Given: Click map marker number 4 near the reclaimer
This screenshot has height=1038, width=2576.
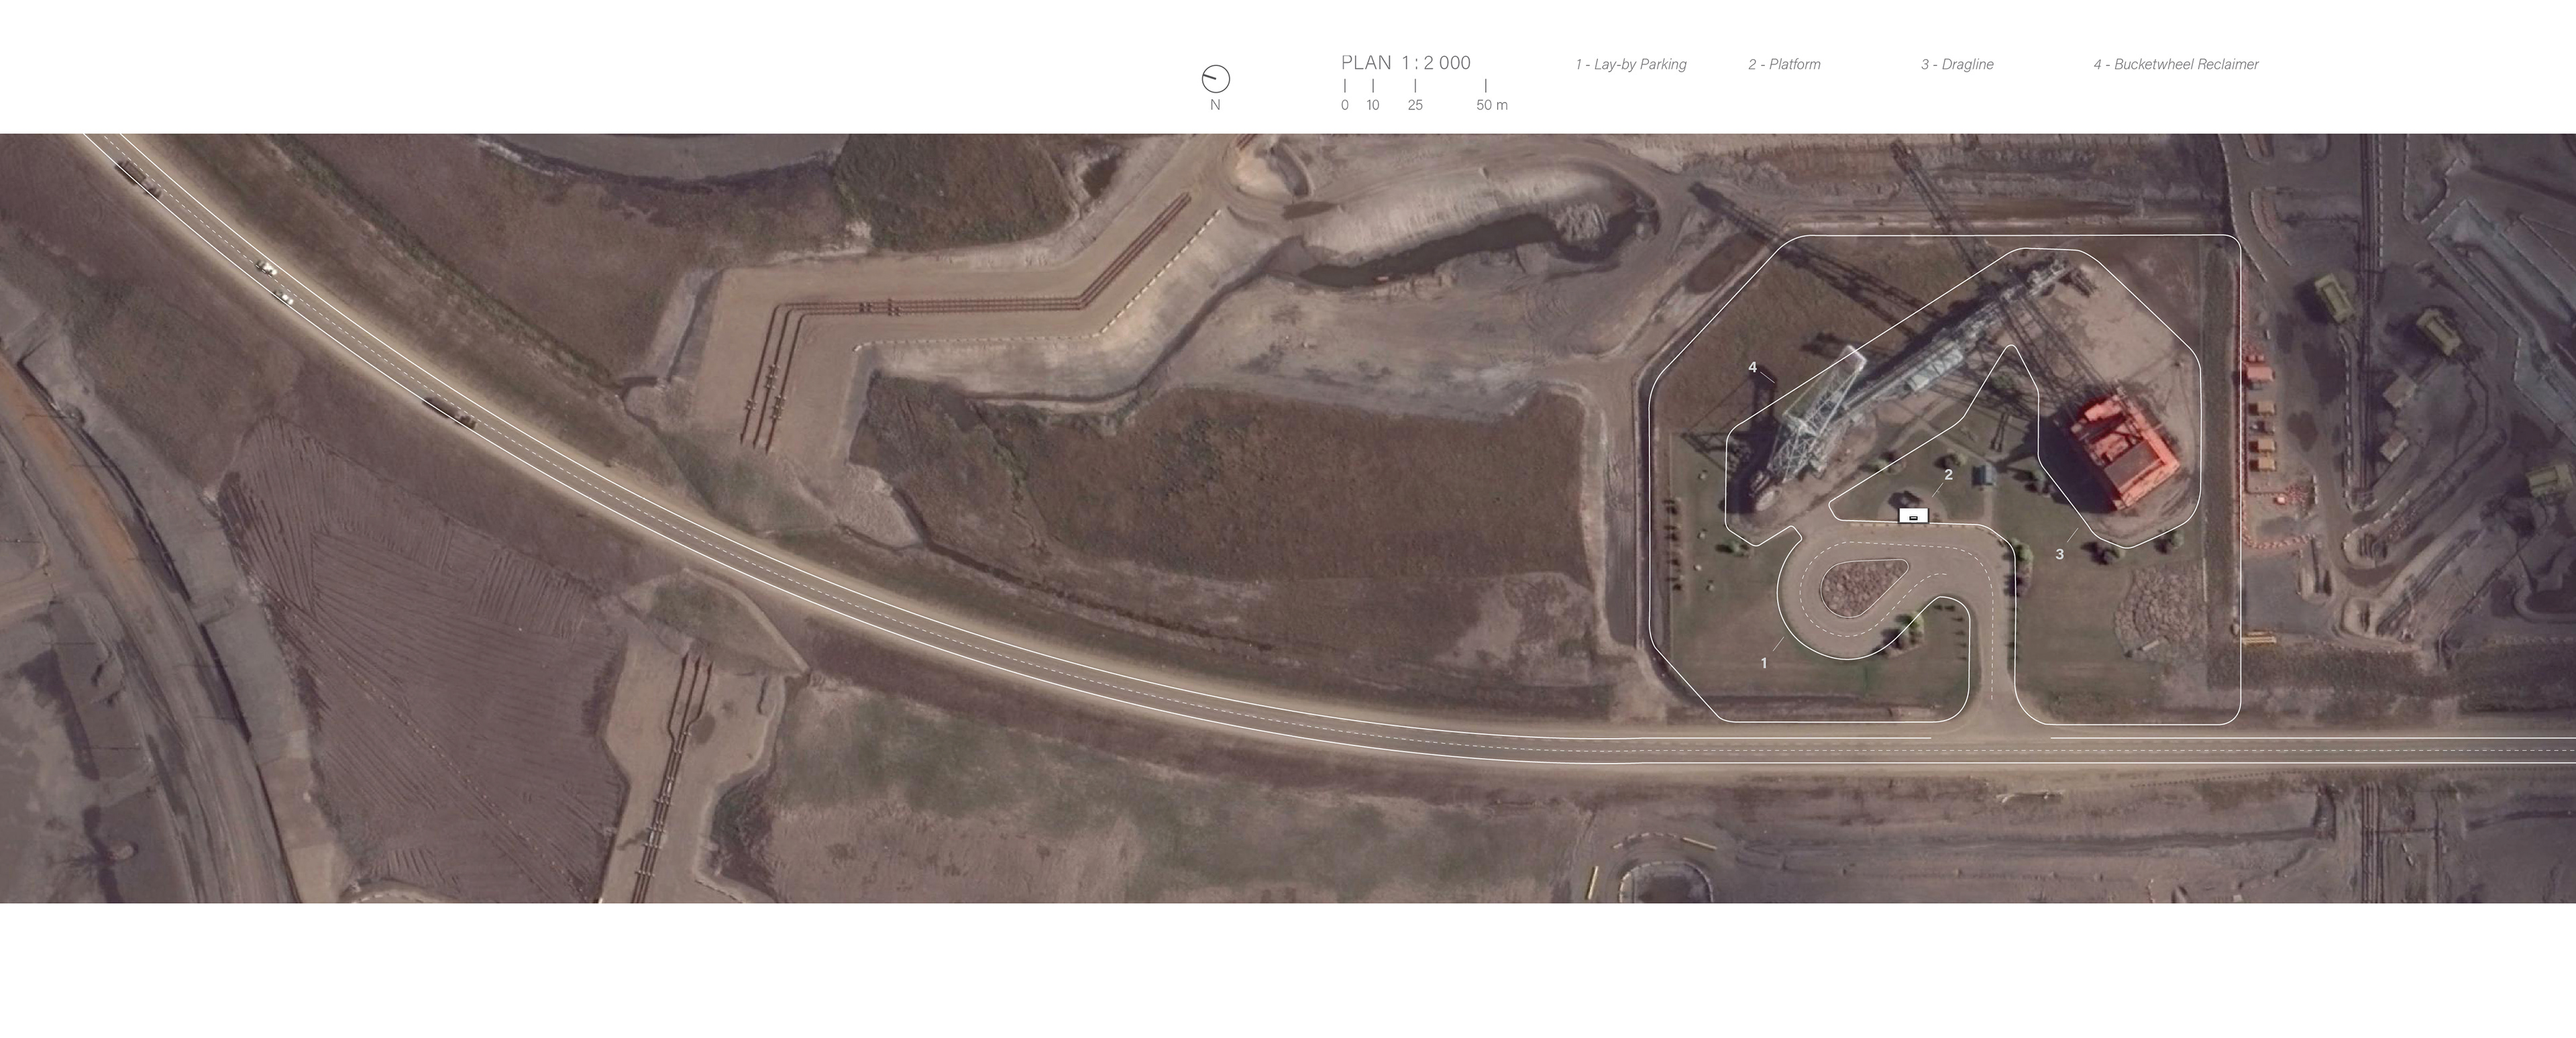Looking at the screenshot, I should click(x=1752, y=368).
